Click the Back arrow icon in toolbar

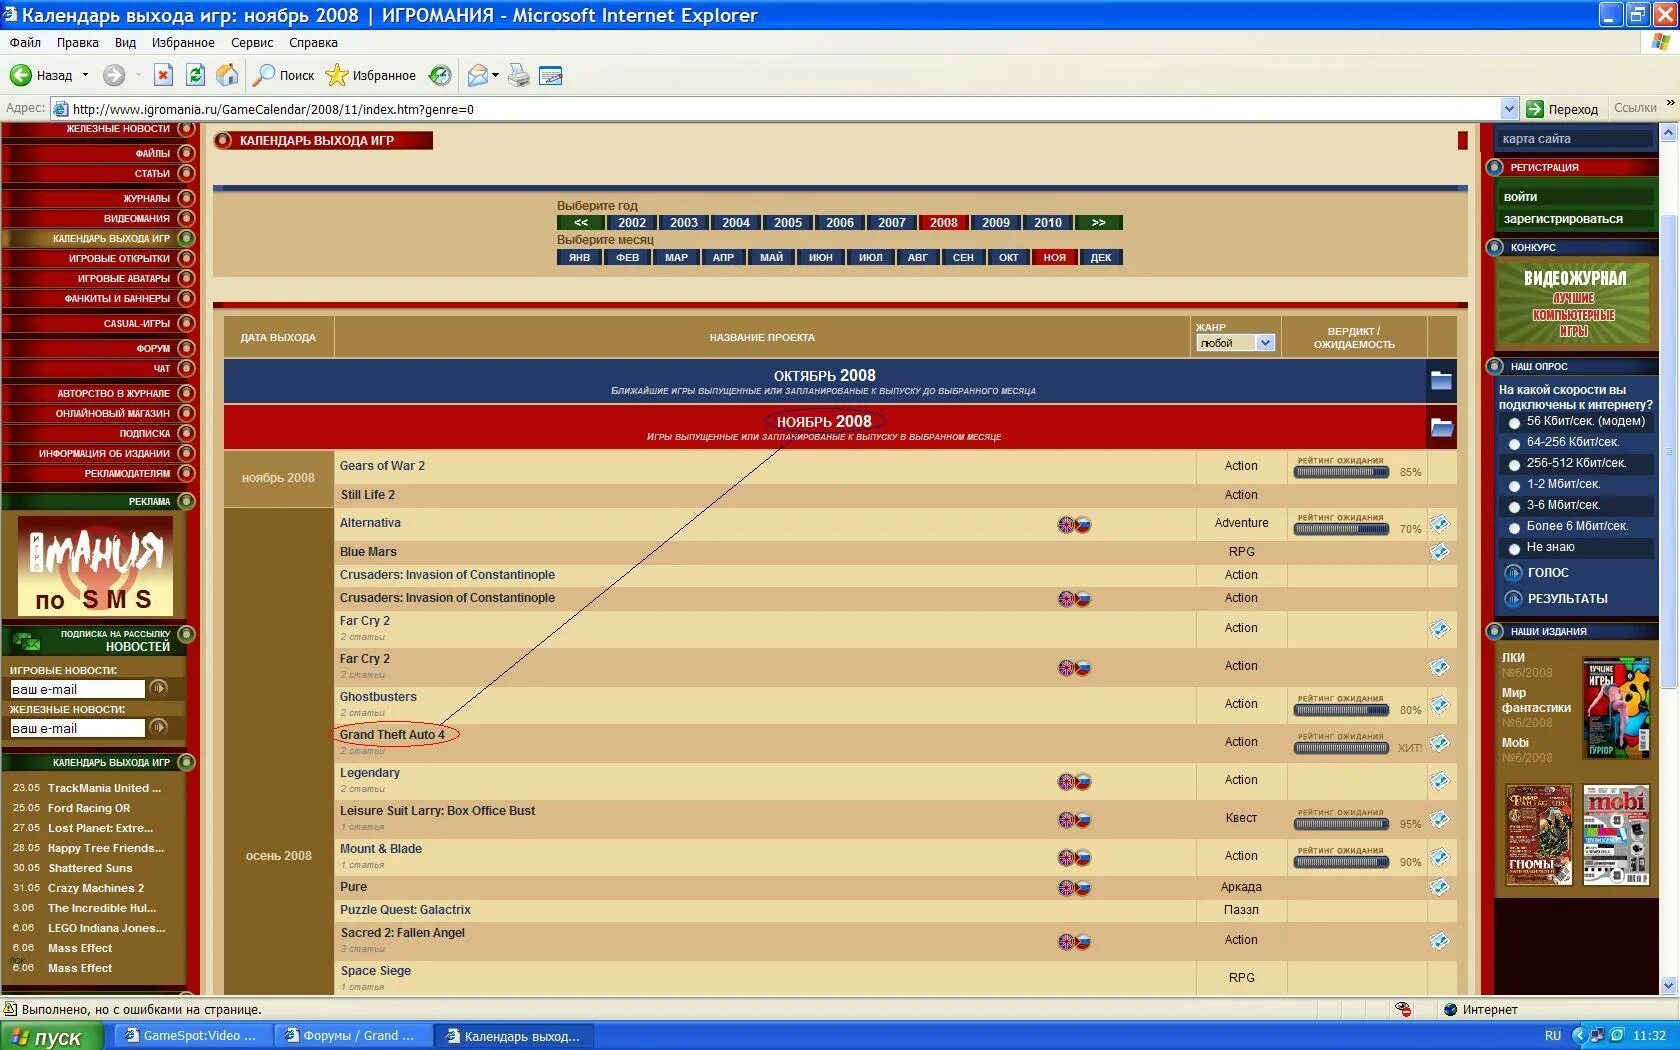click(x=21, y=75)
